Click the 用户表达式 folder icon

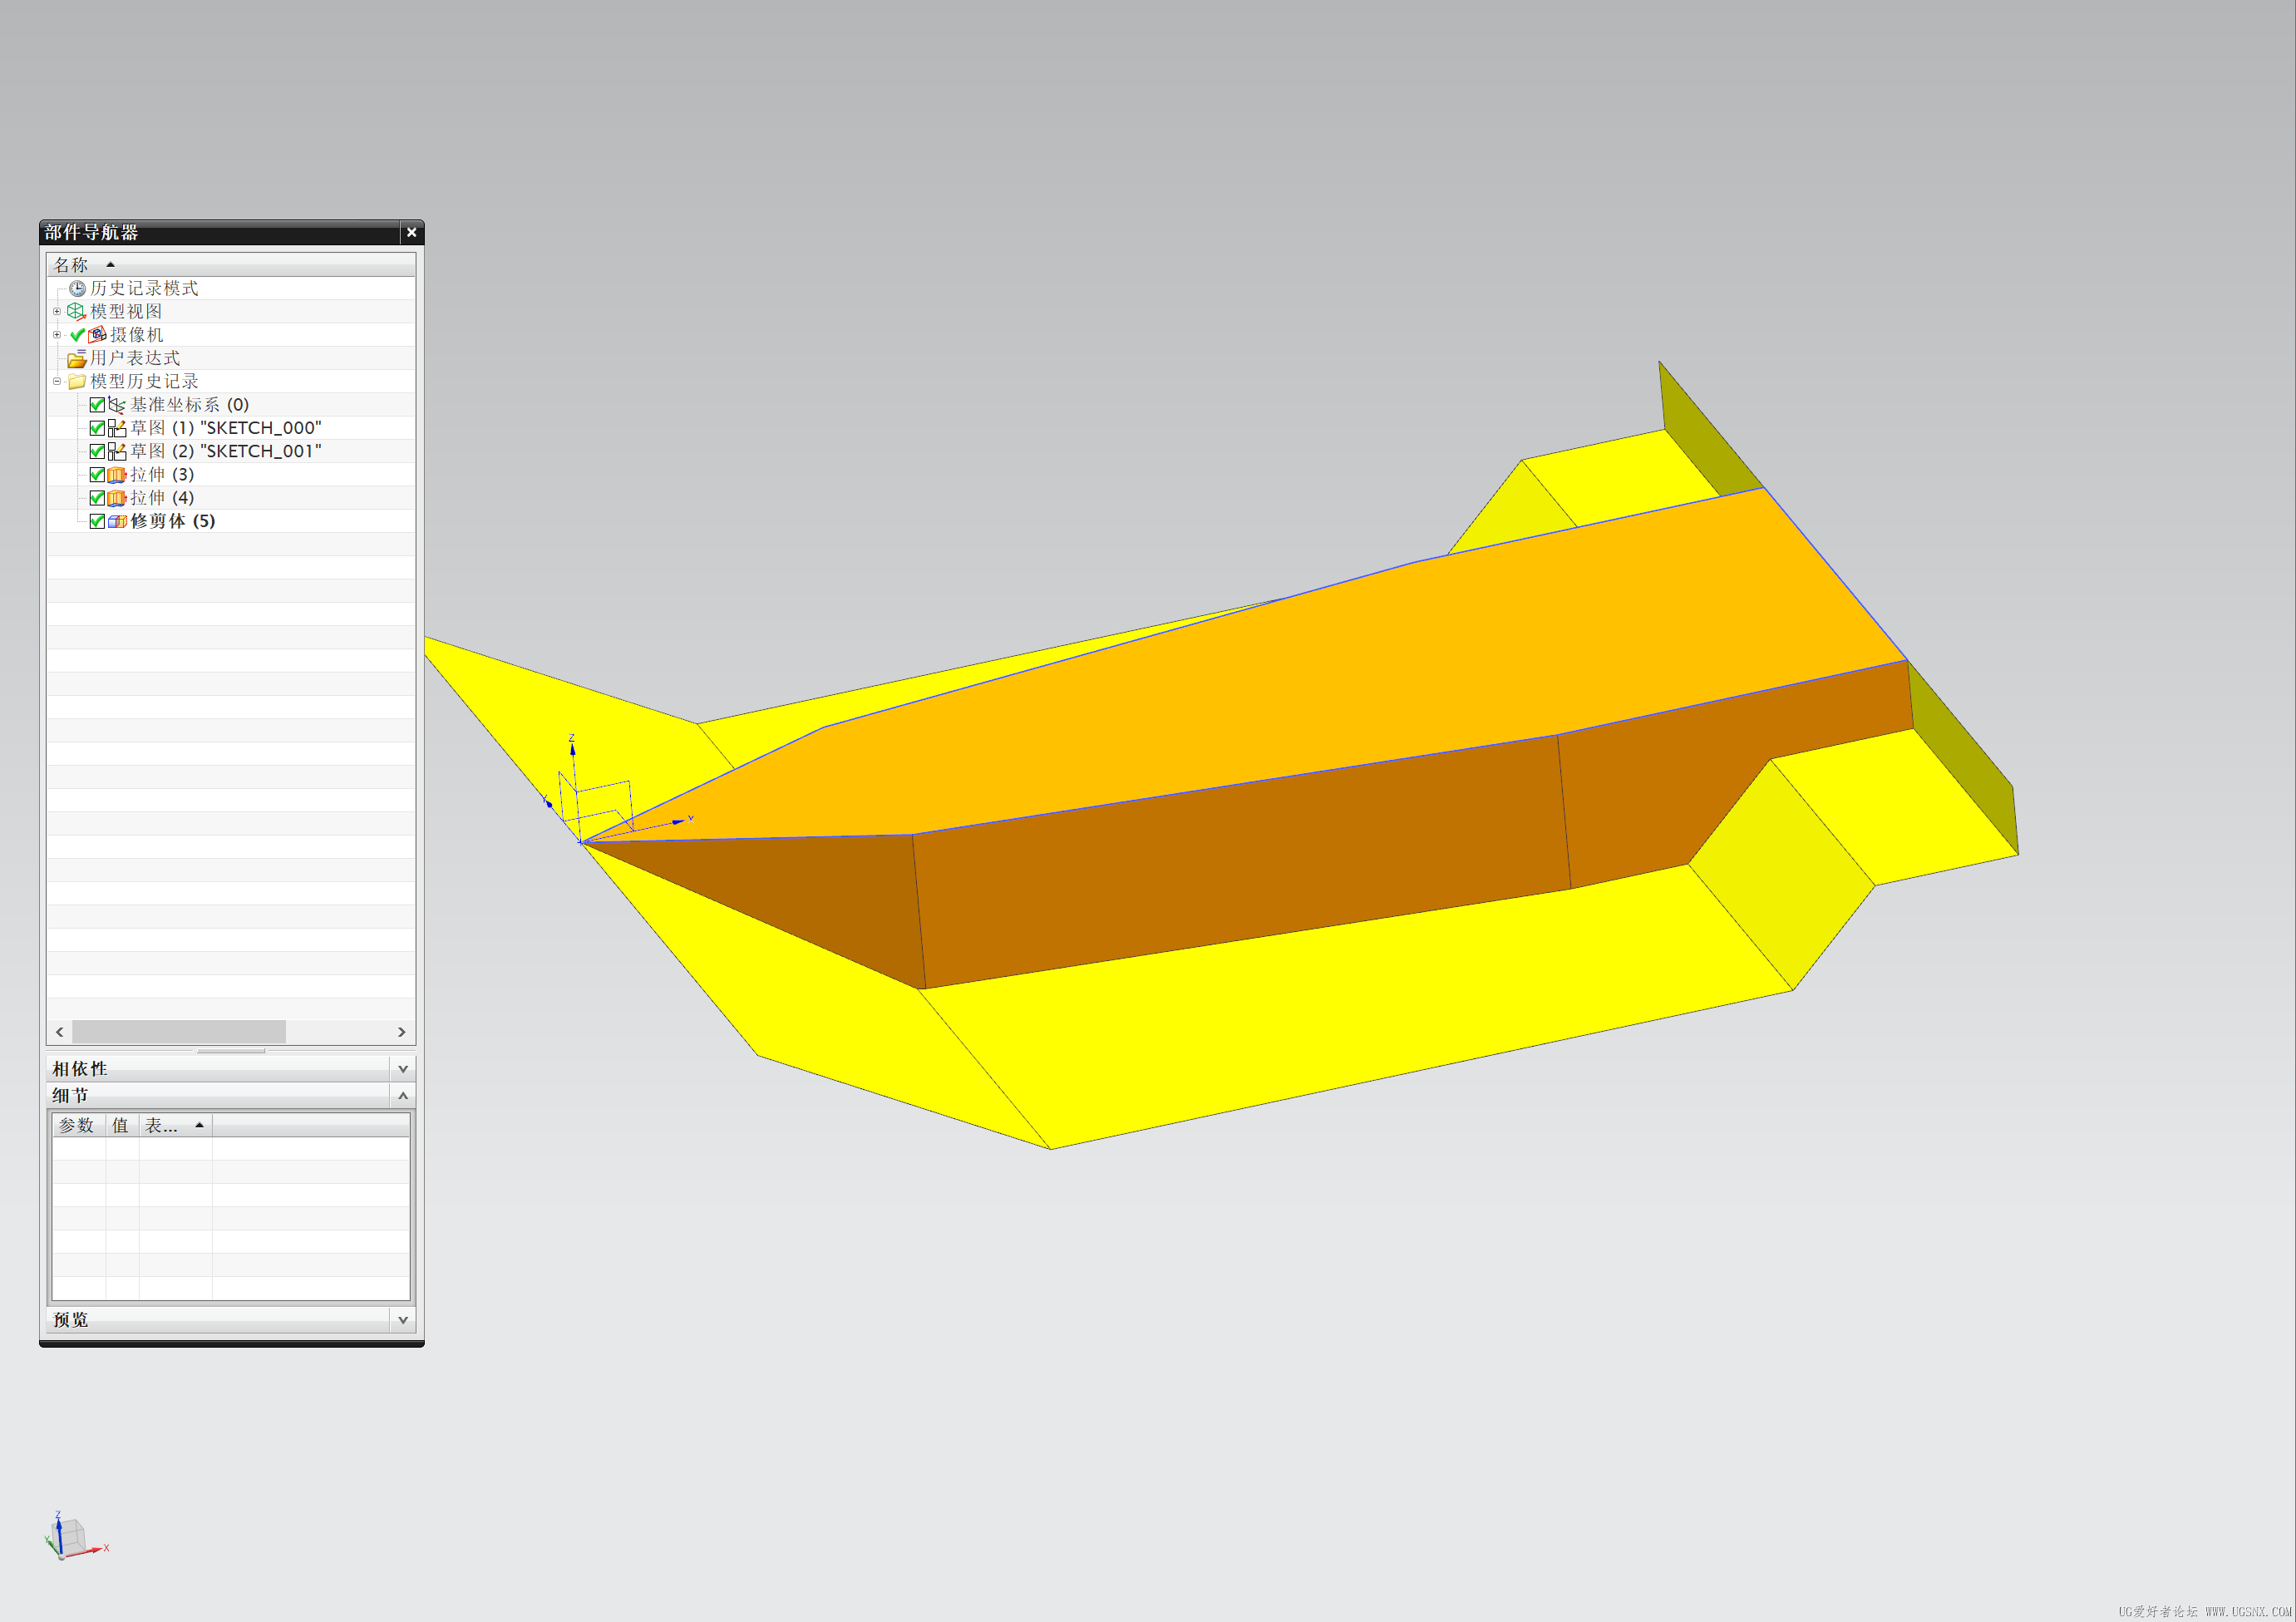pos(76,358)
